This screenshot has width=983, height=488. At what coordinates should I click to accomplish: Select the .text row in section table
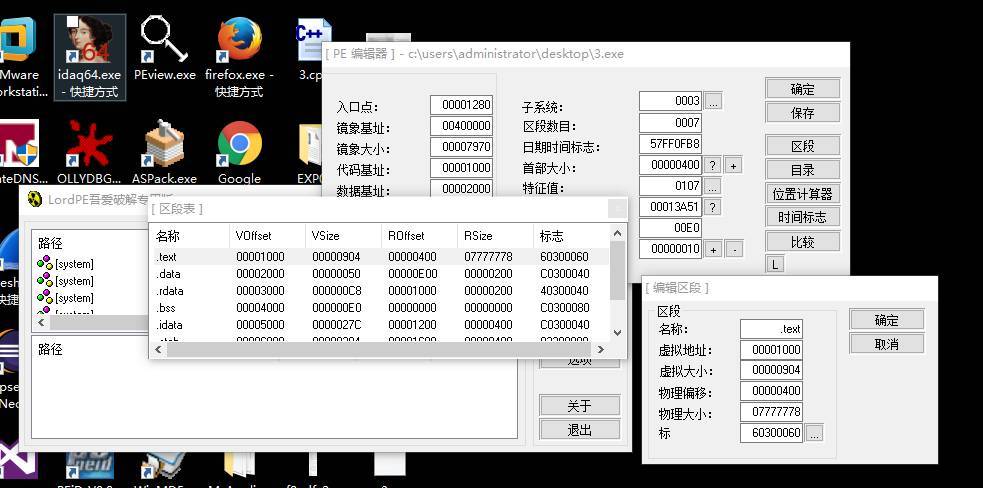(380, 257)
